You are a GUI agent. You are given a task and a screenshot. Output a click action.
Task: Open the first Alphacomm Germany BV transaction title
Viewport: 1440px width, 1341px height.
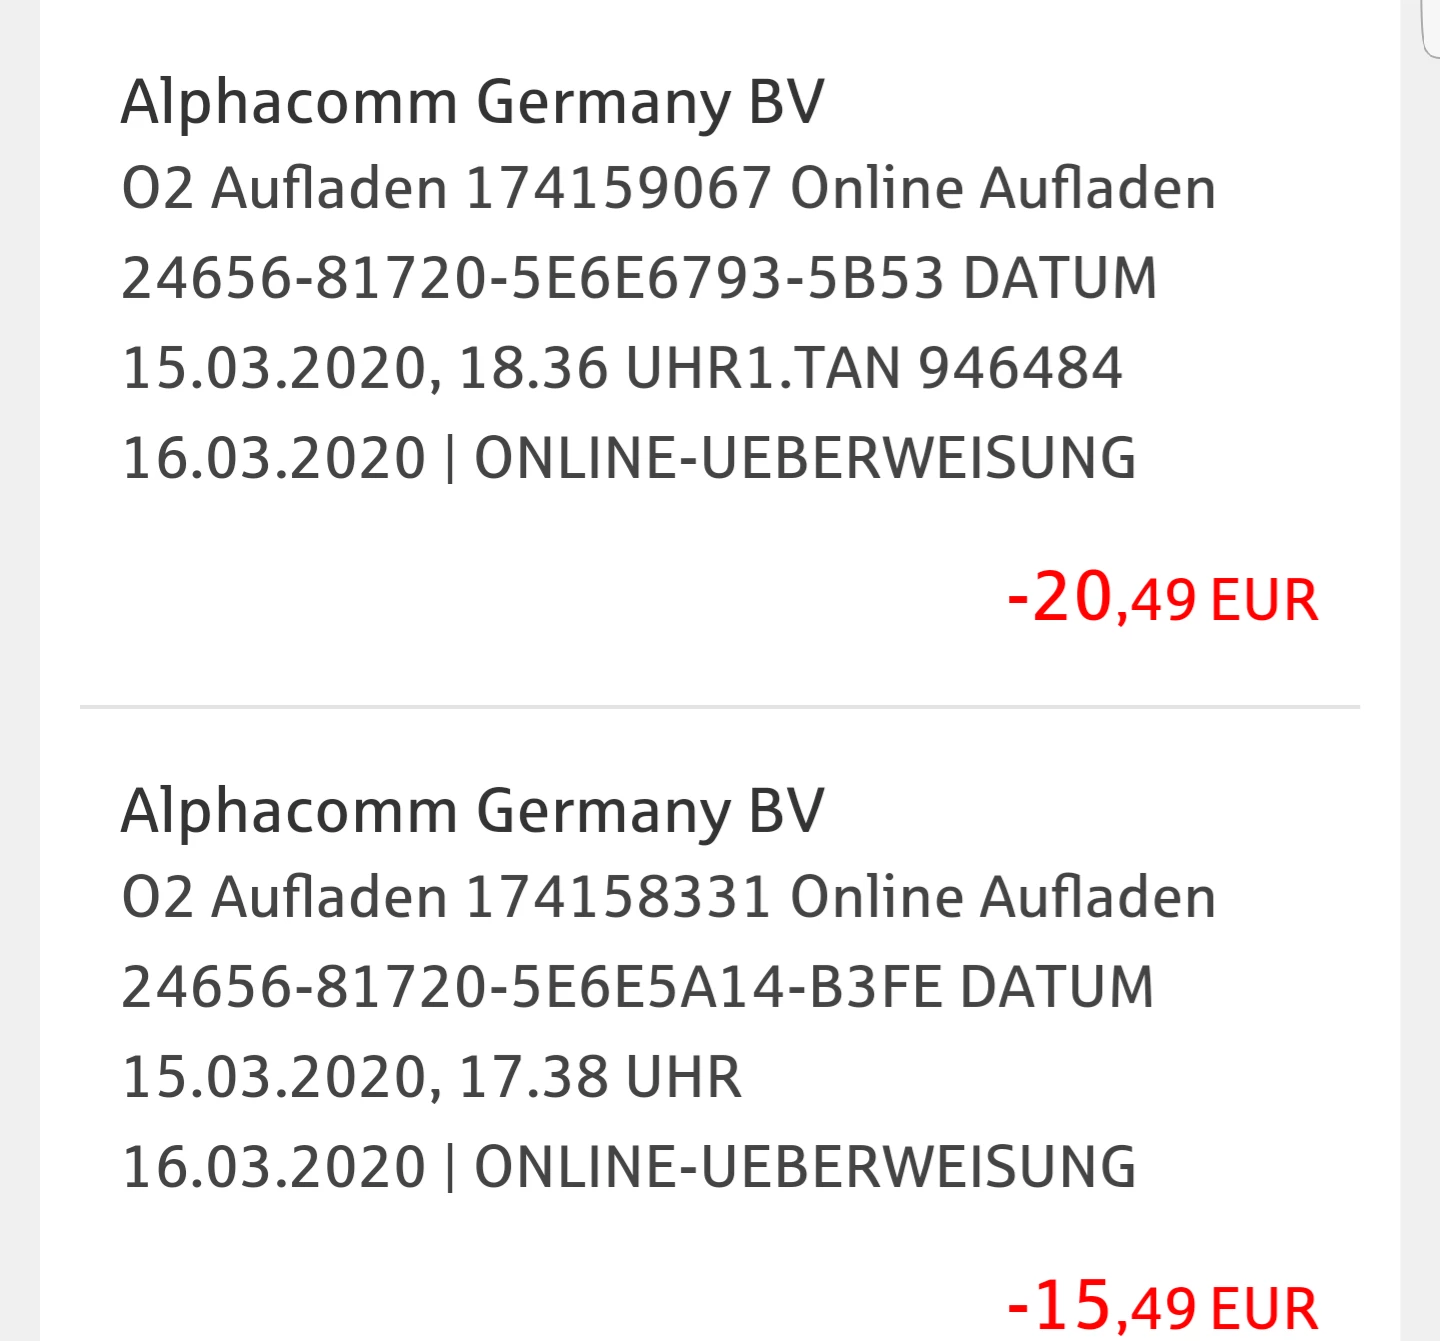point(472,104)
